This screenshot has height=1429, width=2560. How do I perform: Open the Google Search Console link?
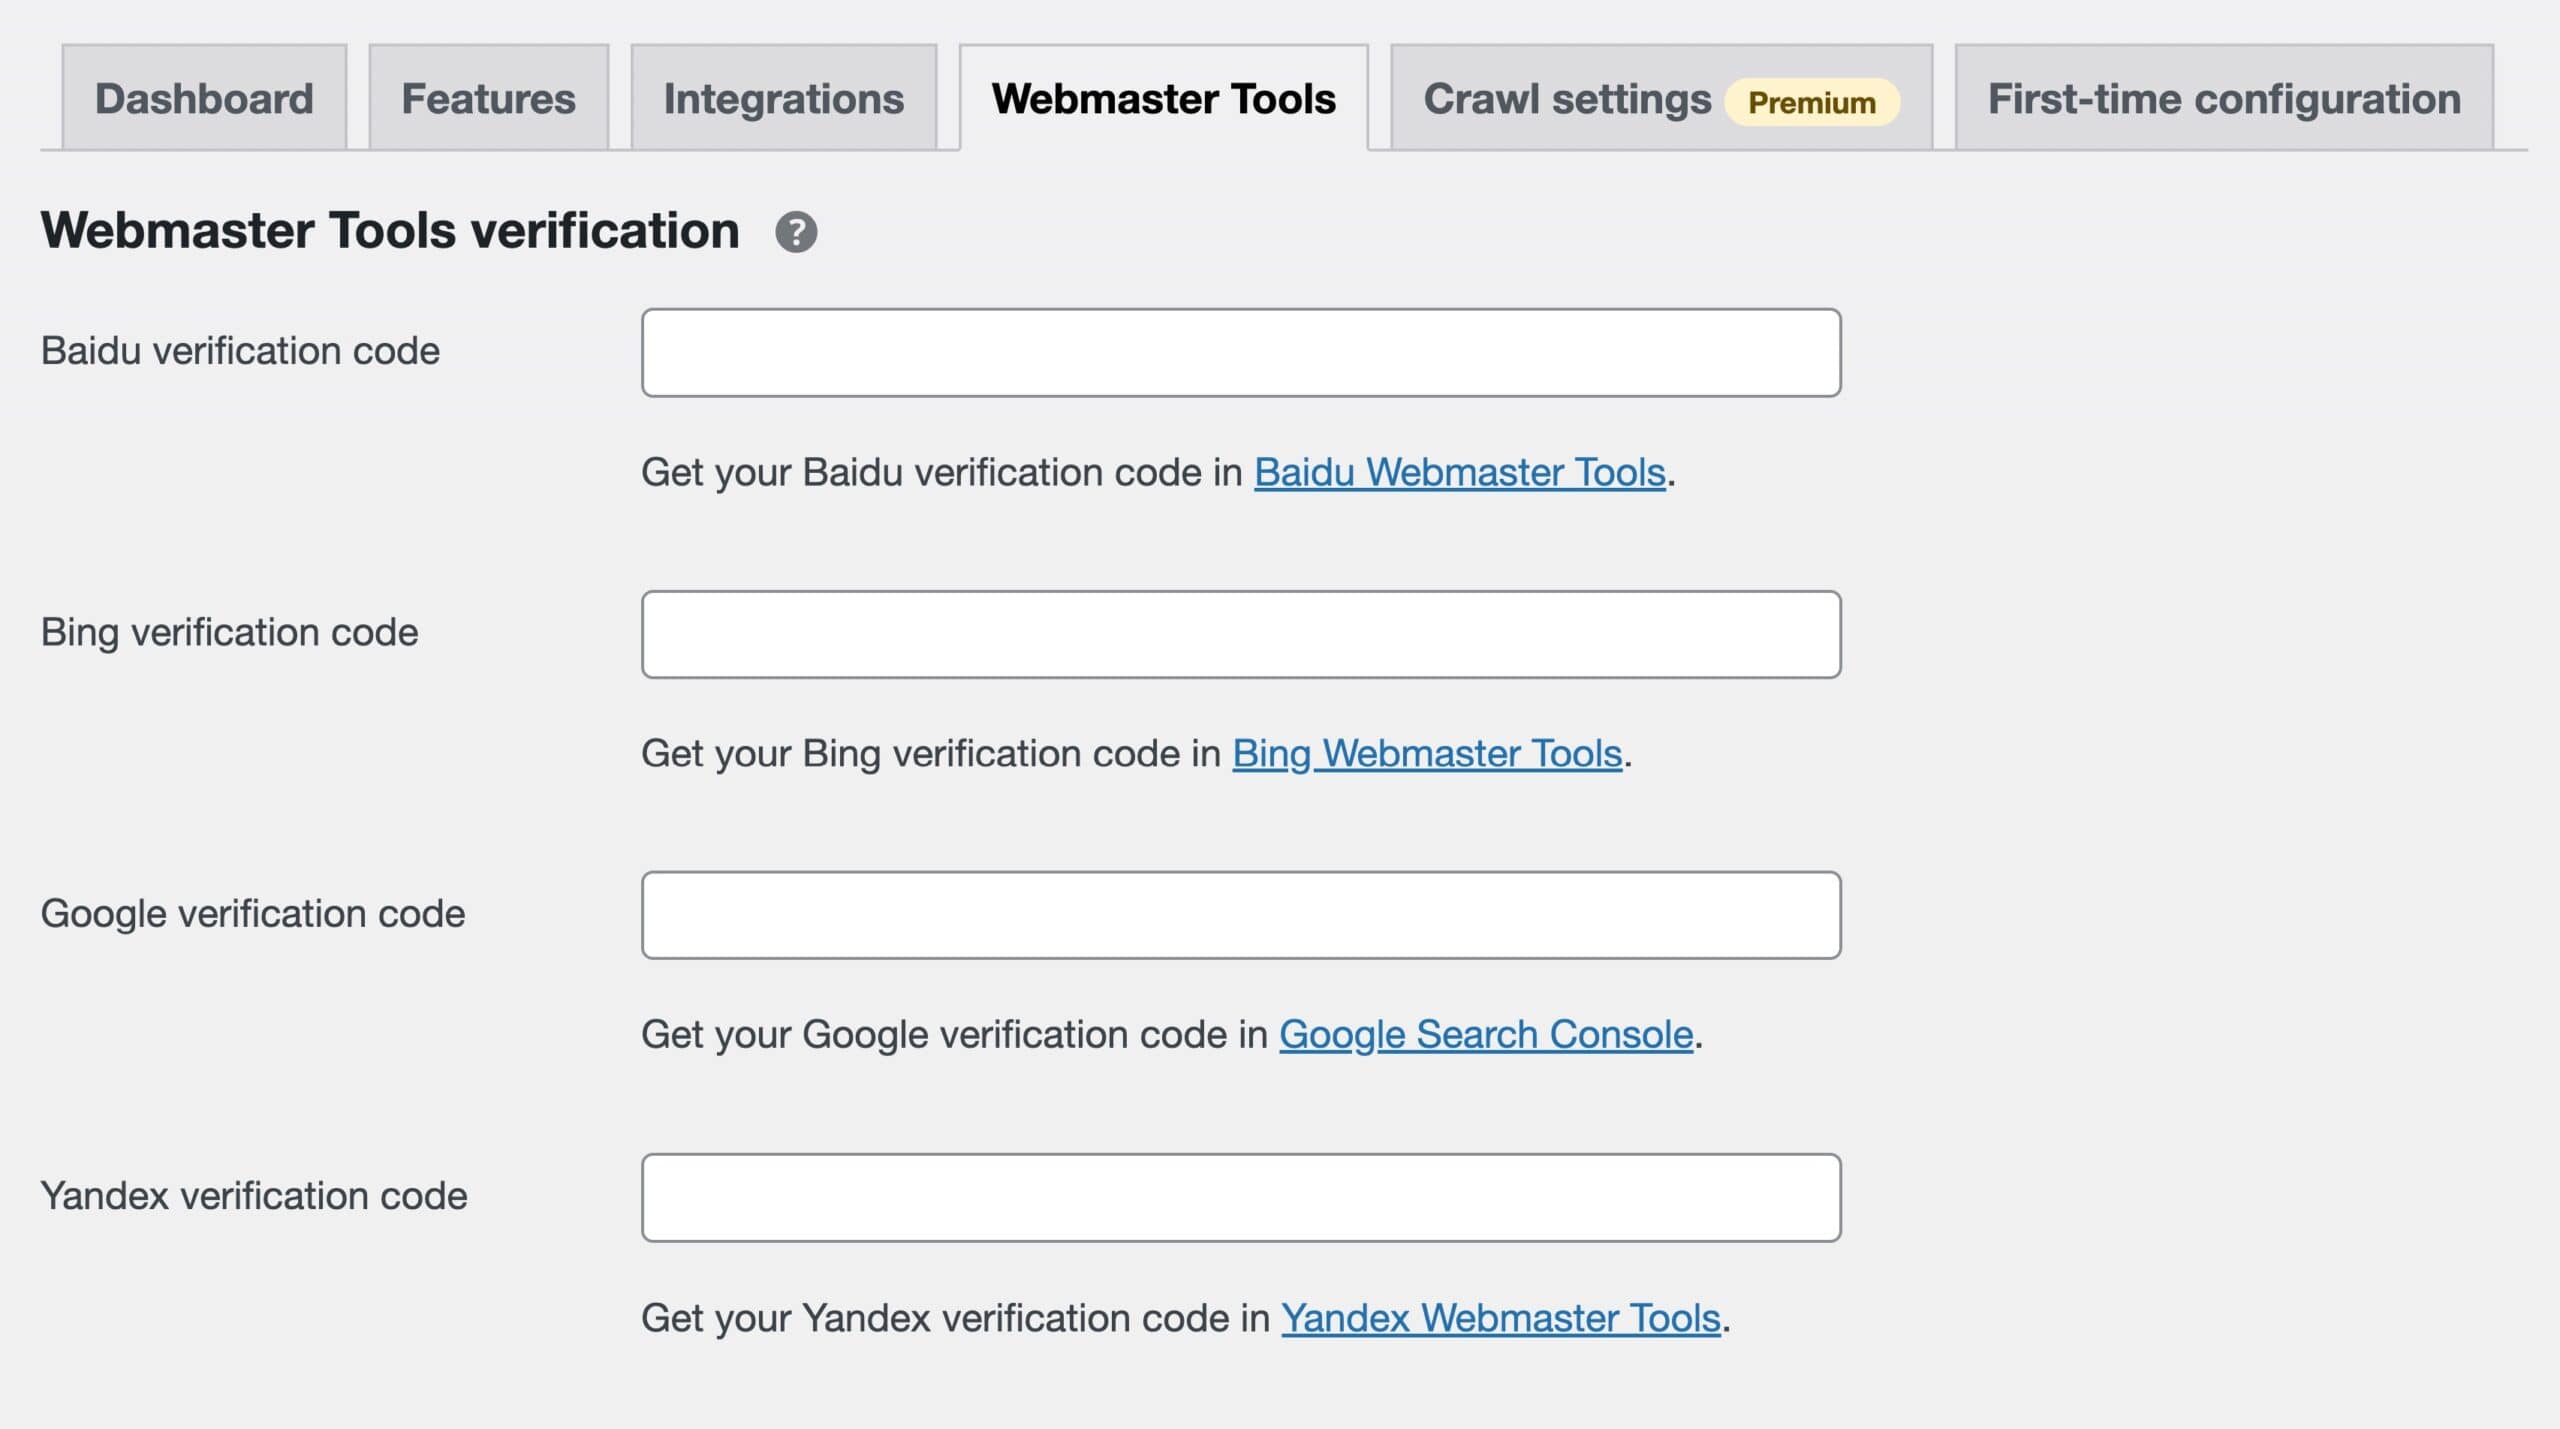pos(1486,1034)
